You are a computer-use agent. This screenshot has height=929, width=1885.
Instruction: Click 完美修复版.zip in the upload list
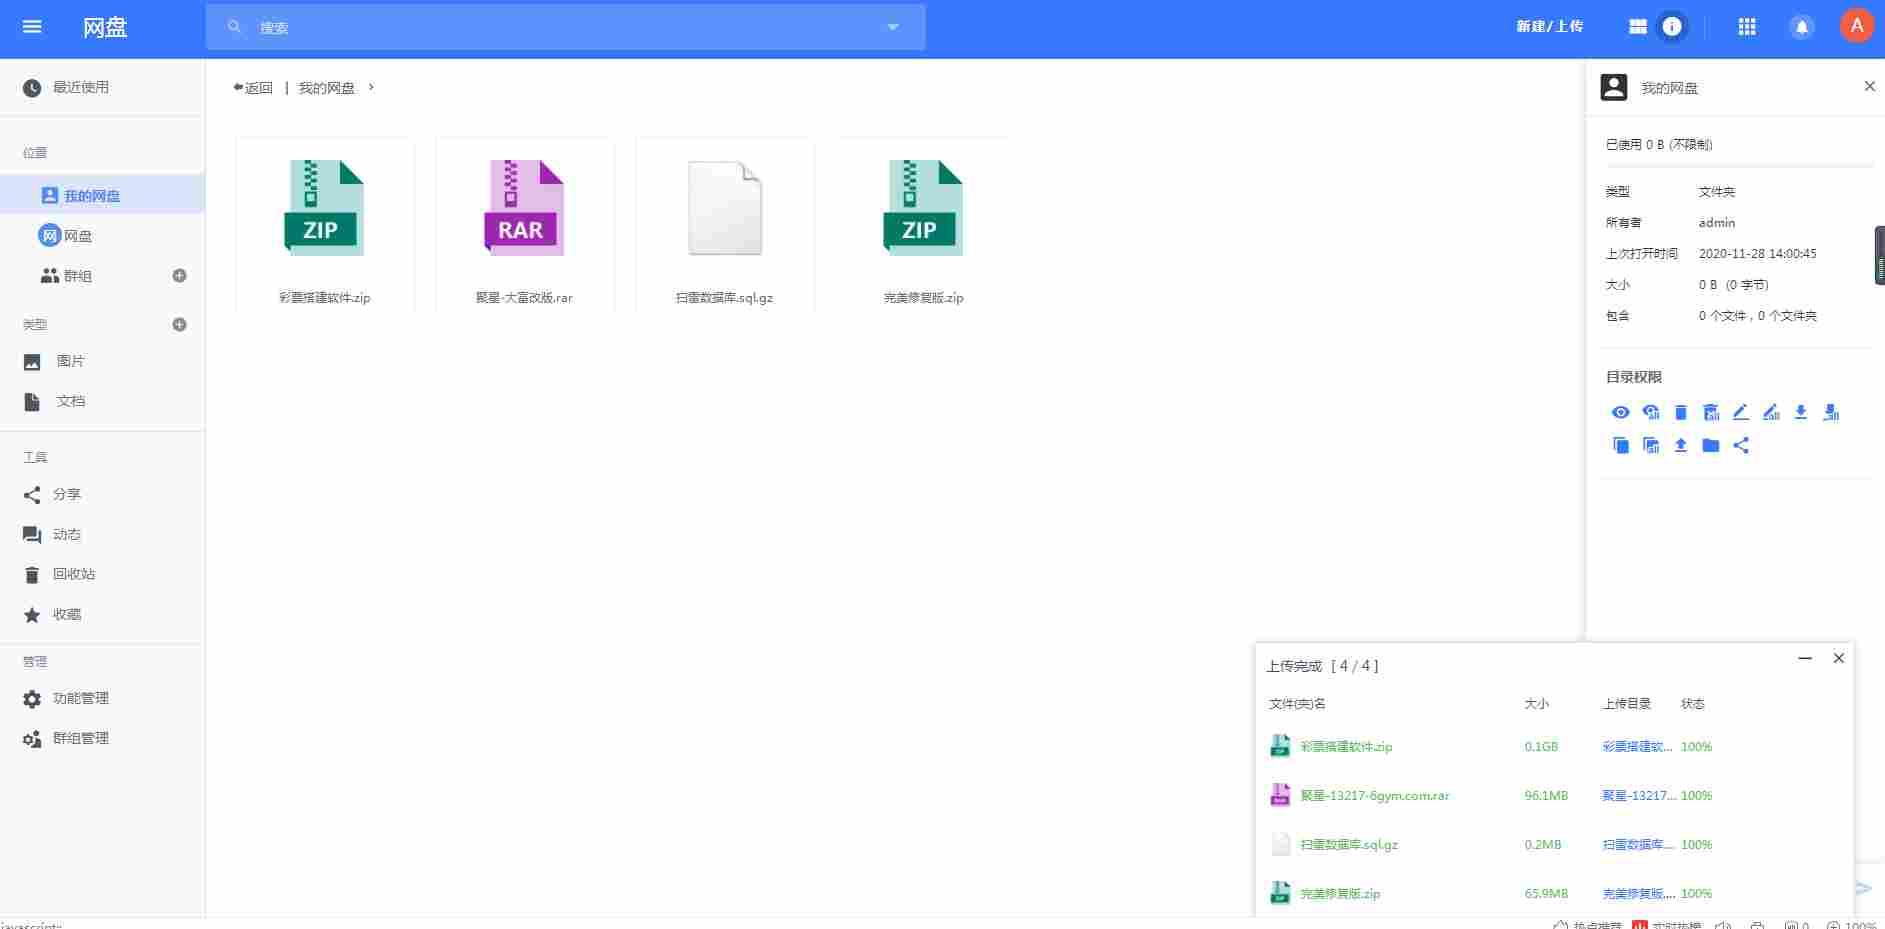tap(1340, 894)
